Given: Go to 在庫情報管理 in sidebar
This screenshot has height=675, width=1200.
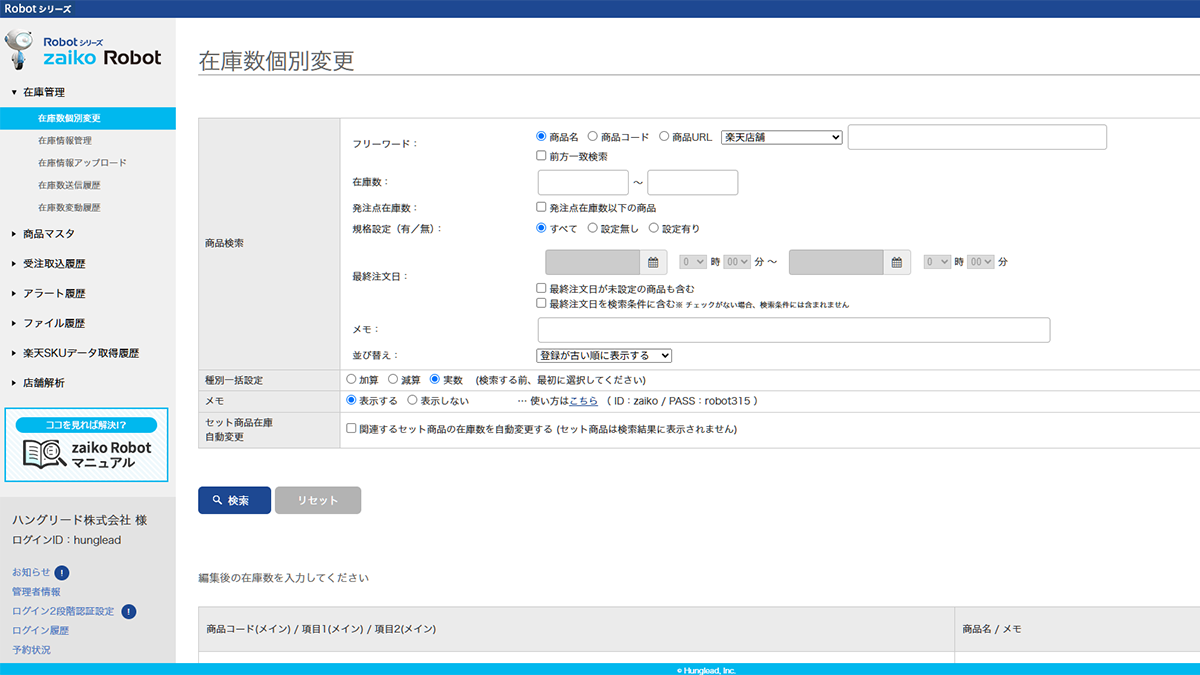Looking at the screenshot, I should 65,140.
